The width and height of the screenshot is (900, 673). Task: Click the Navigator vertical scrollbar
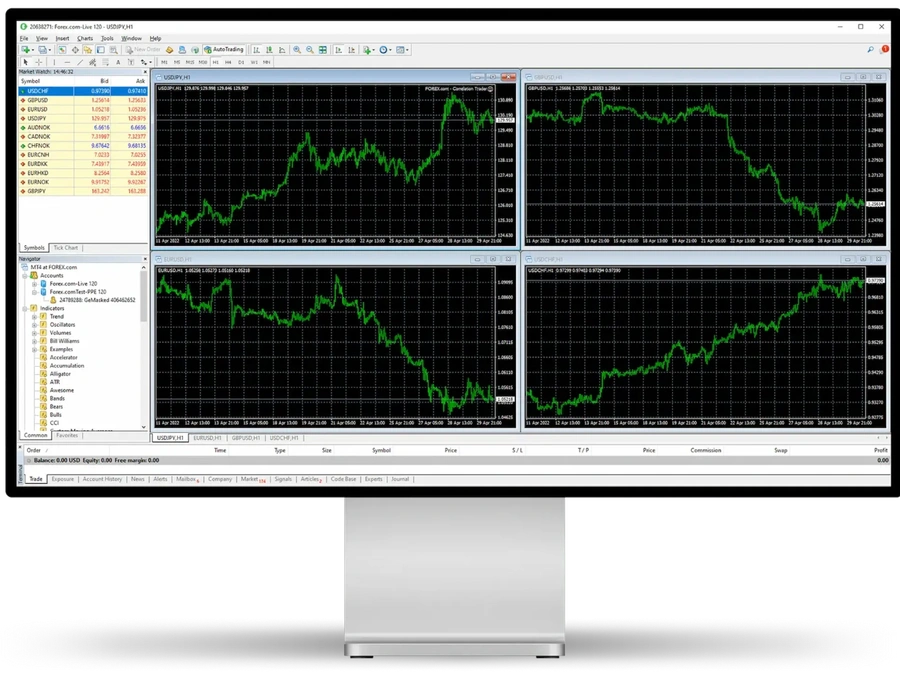tap(143, 347)
